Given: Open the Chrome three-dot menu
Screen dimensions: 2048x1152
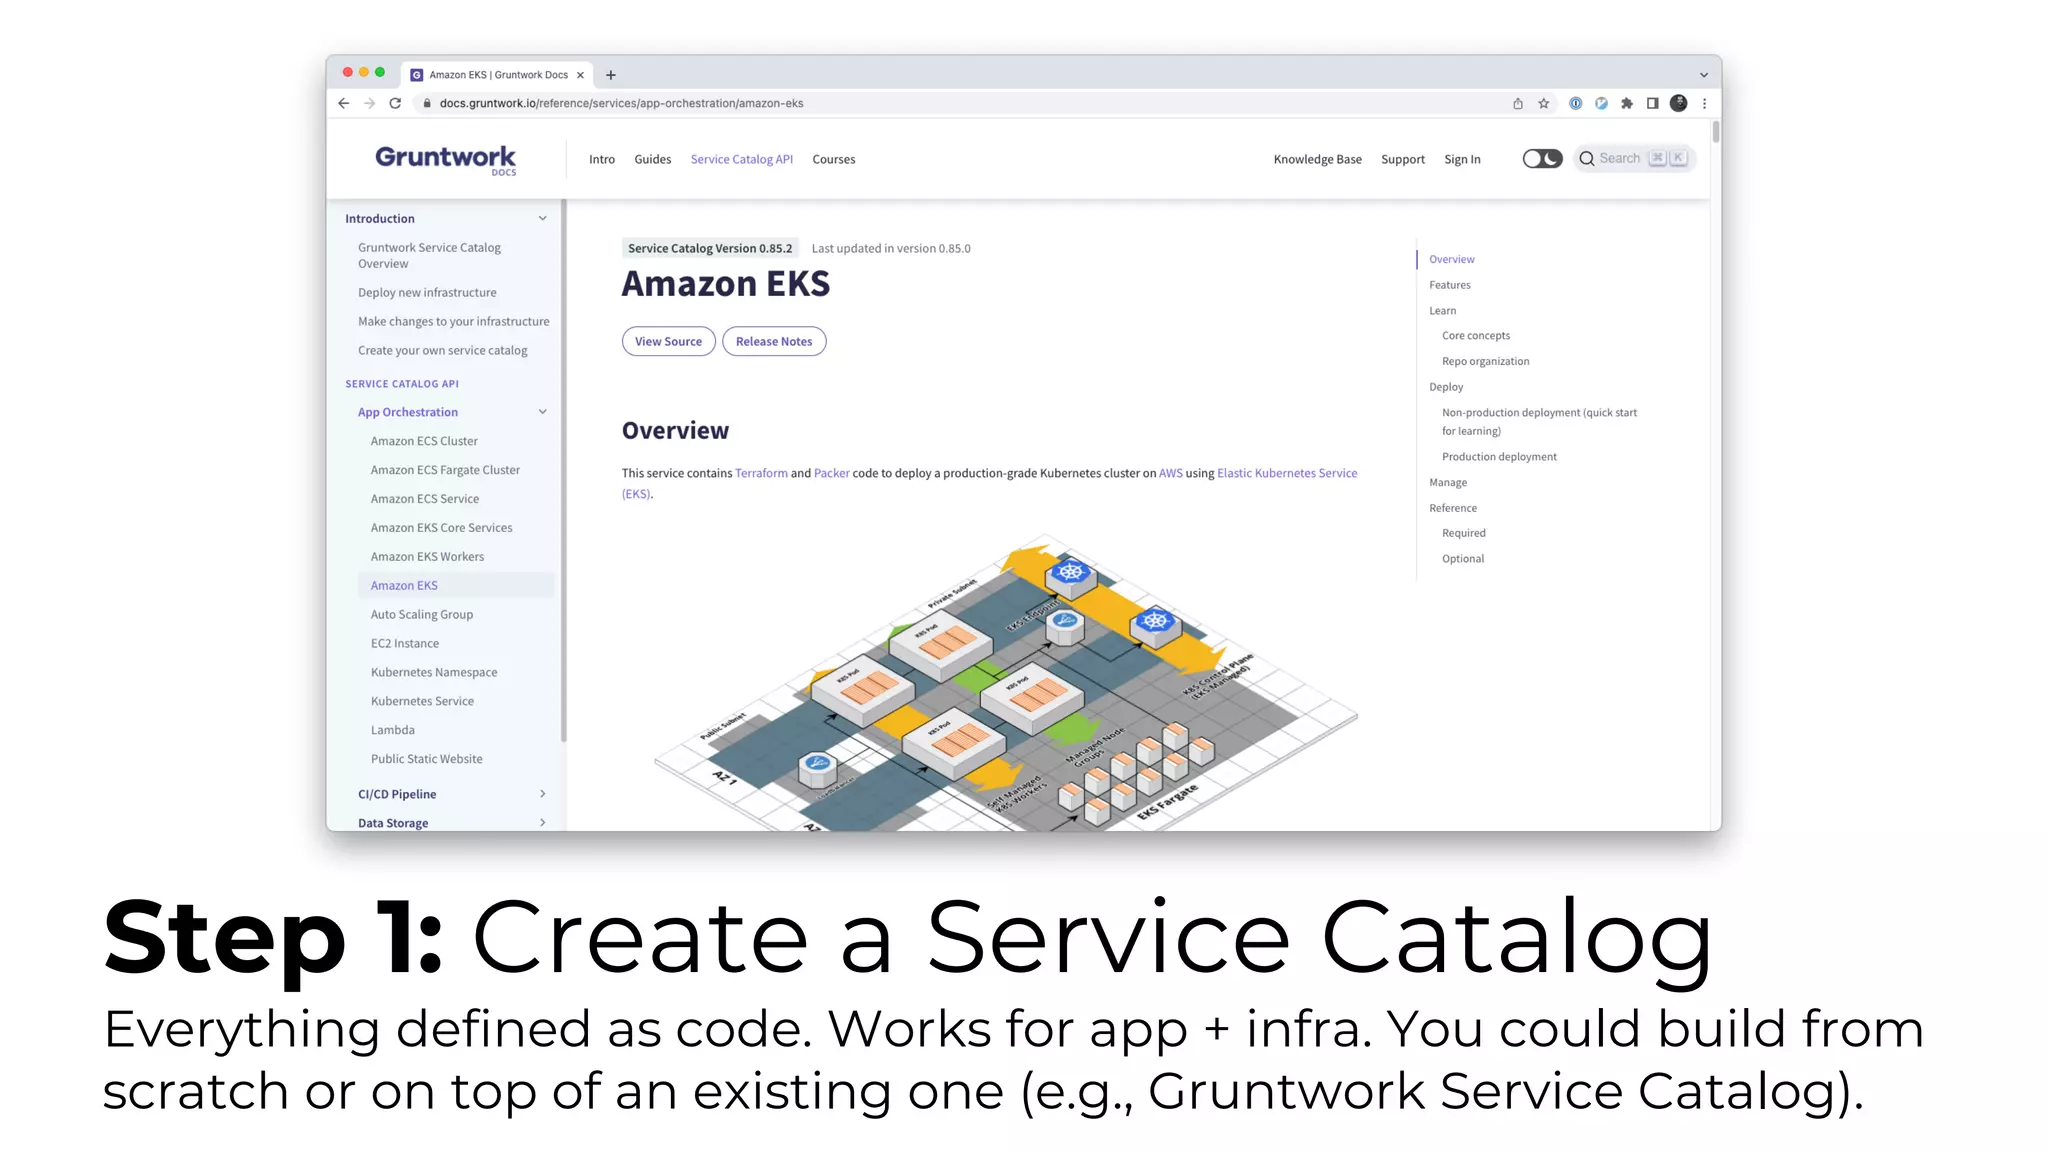Looking at the screenshot, I should click(1705, 103).
